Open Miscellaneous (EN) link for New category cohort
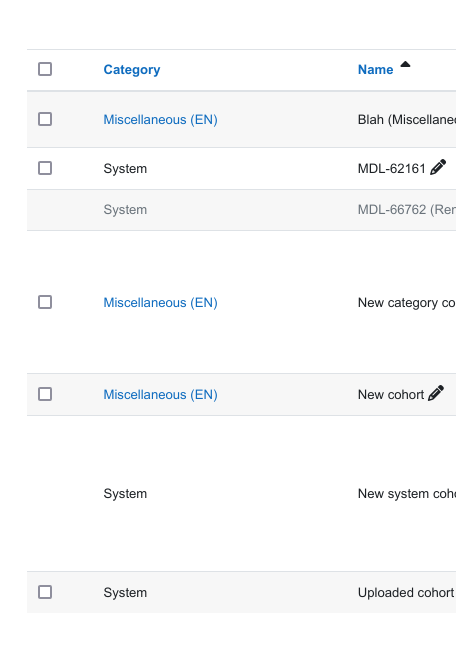The height and width of the screenshot is (662, 456). pyautogui.click(x=160, y=303)
